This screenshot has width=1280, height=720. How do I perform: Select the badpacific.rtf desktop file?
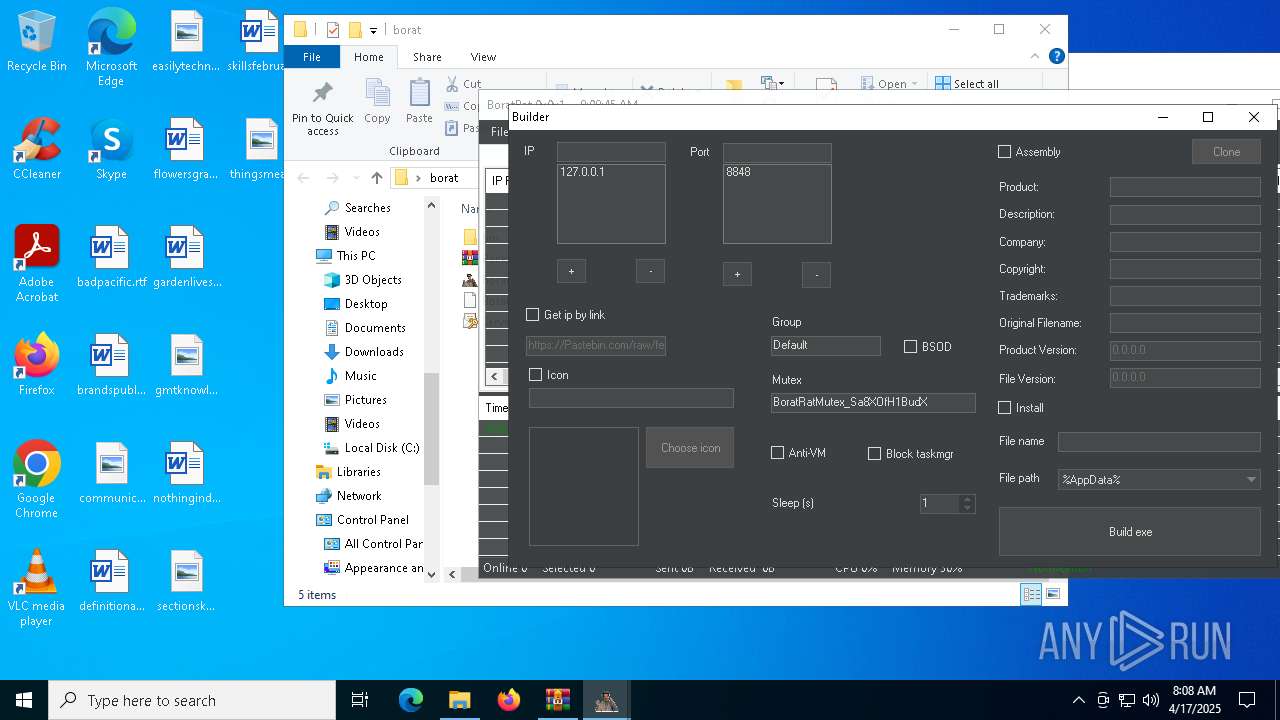(111, 258)
